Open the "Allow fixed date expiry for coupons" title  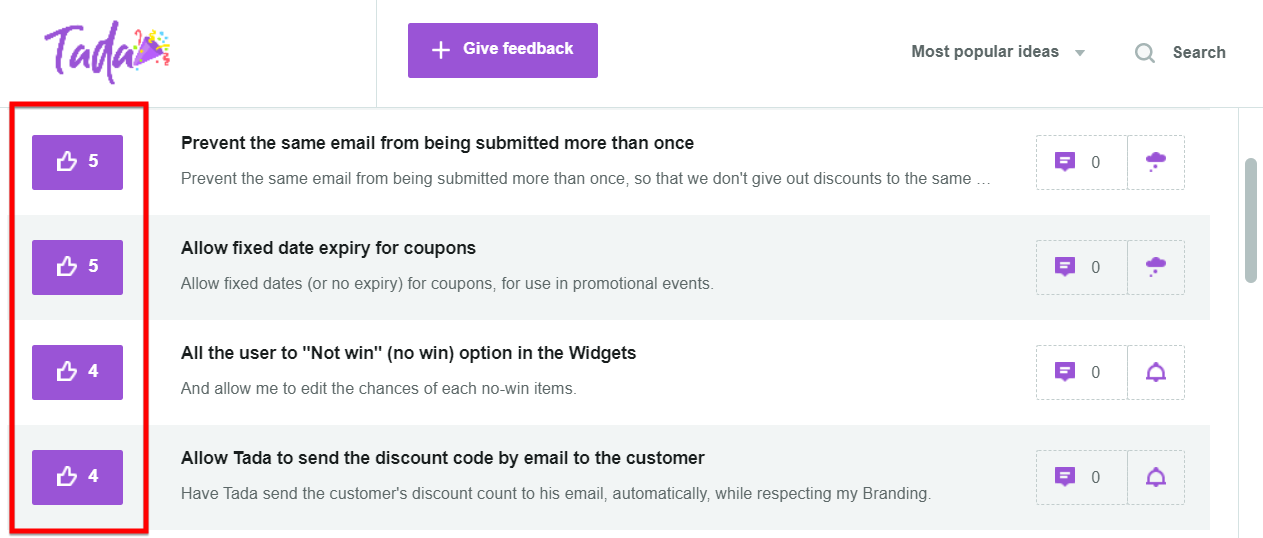tap(328, 248)
